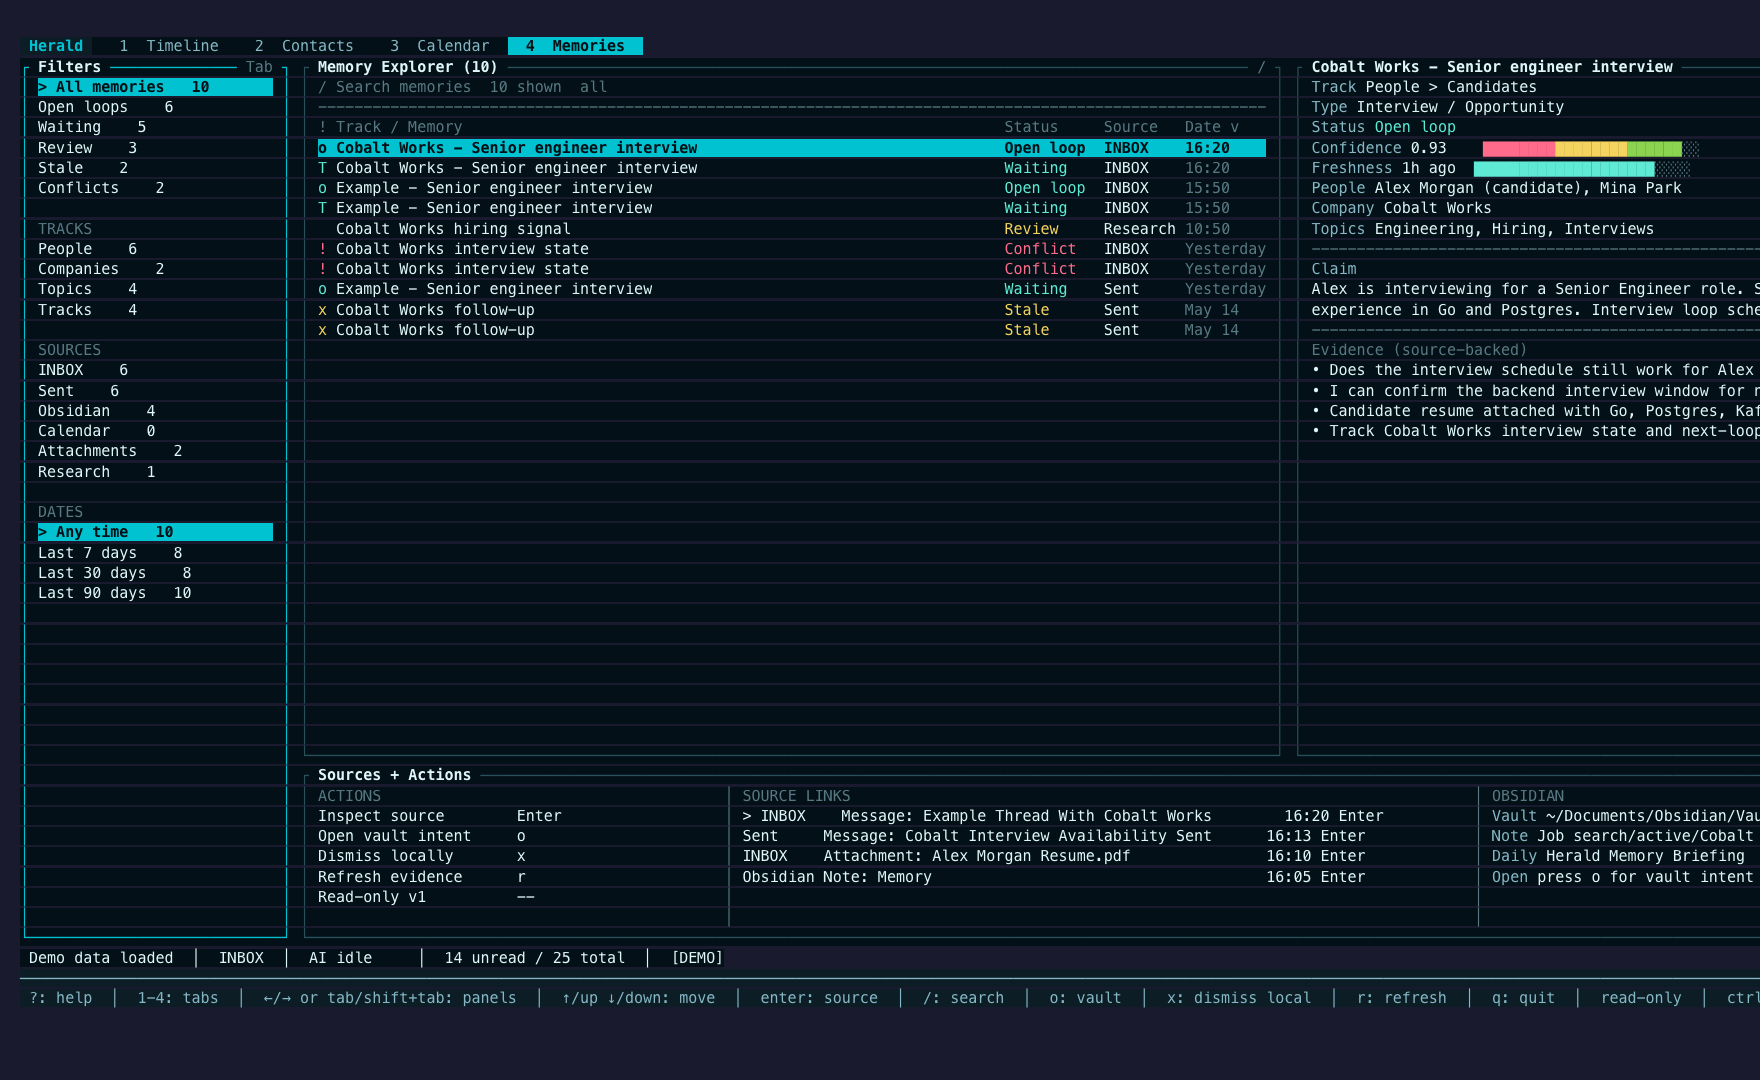Click the ?: help hint

[x=60, y=998]
